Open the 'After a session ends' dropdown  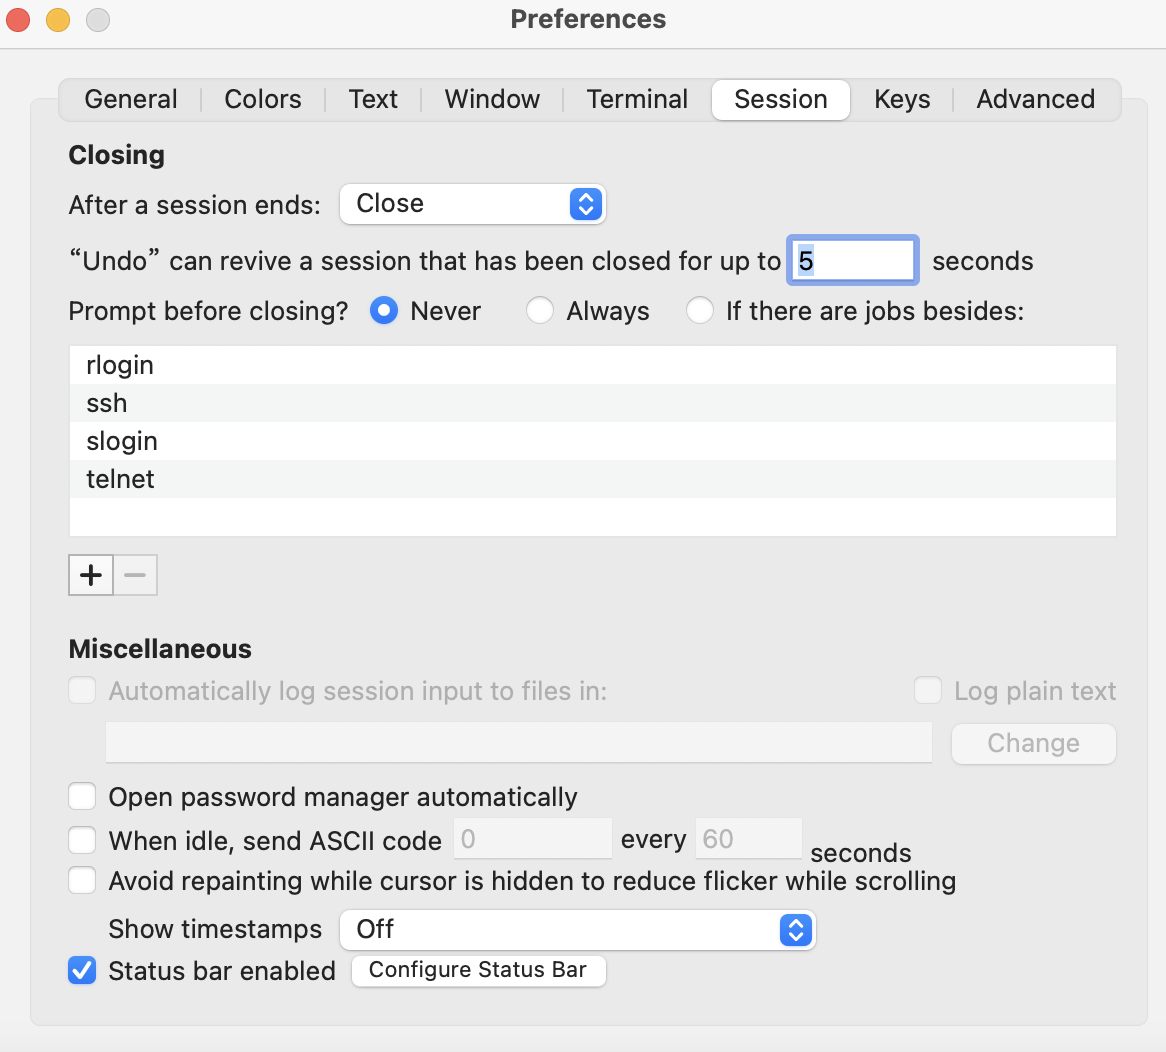pos(472,204)
